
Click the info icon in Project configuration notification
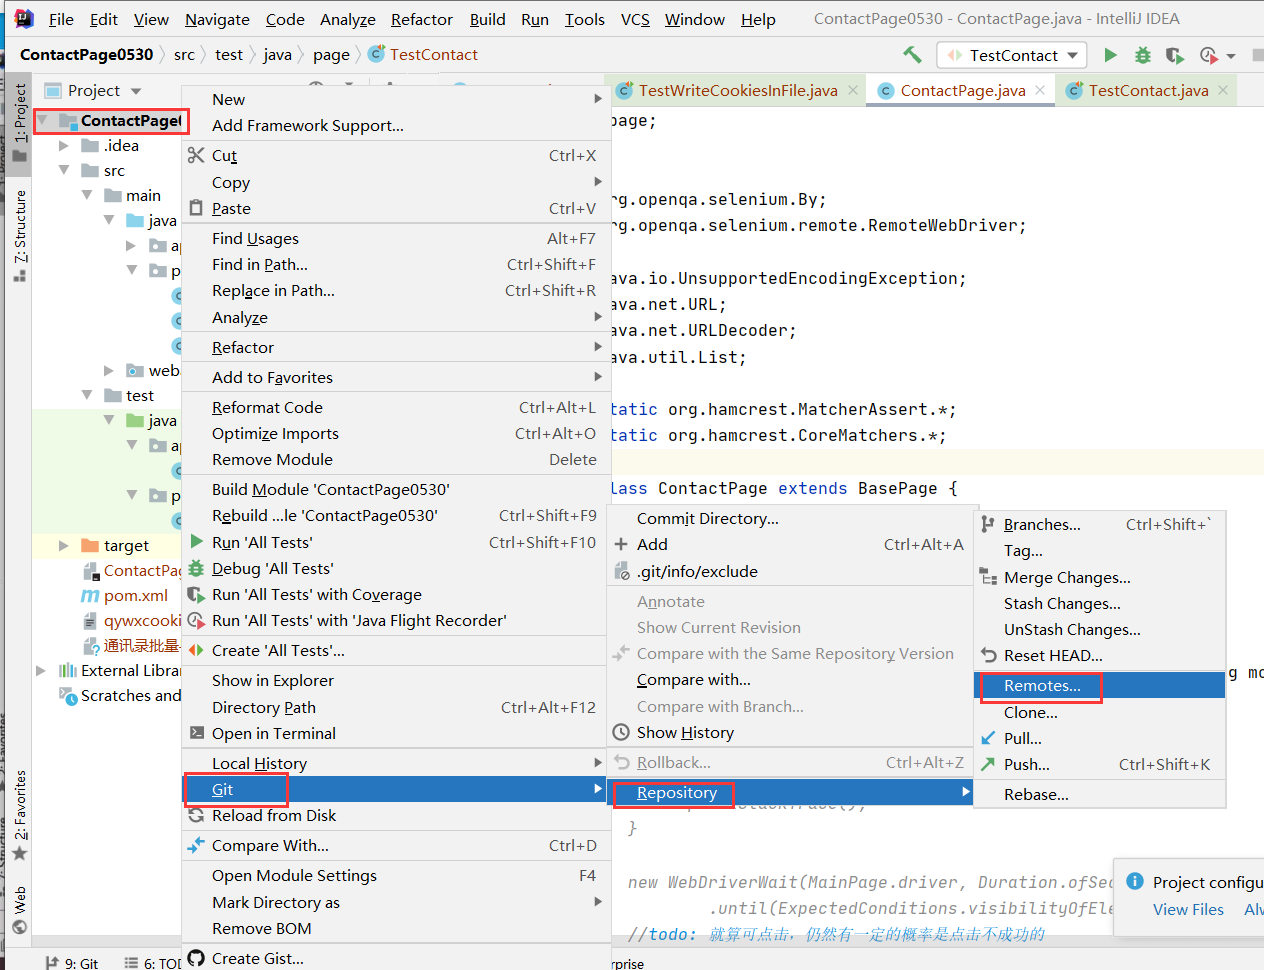point(1135,881)
